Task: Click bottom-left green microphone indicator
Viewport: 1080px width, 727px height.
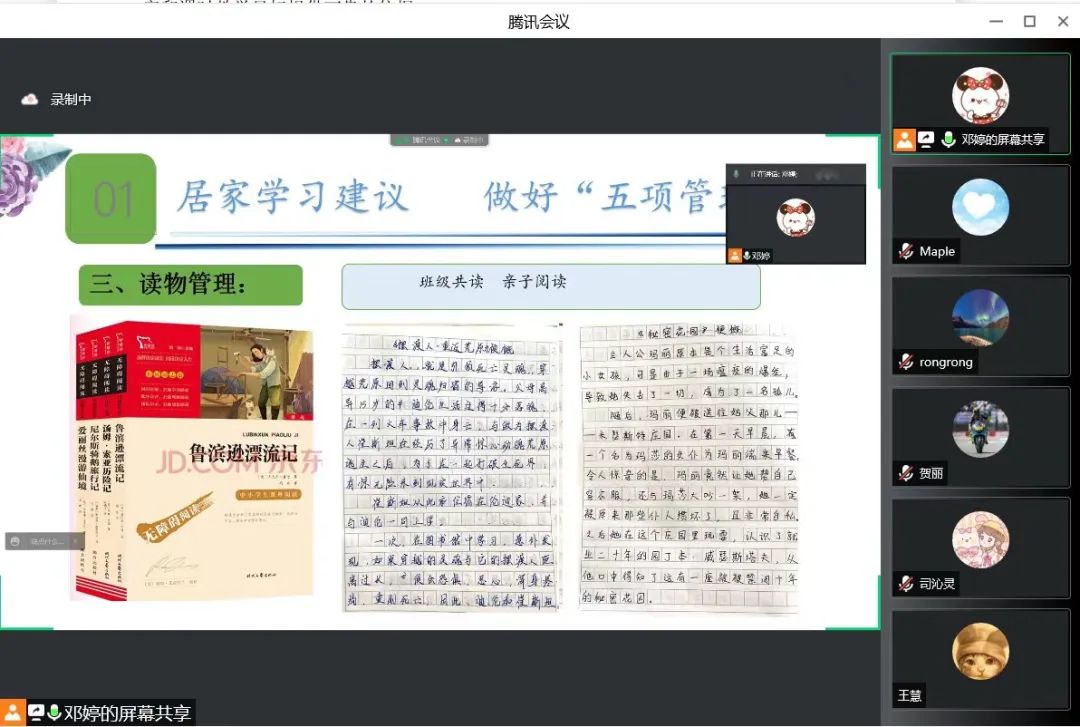Action: (54, 713)
